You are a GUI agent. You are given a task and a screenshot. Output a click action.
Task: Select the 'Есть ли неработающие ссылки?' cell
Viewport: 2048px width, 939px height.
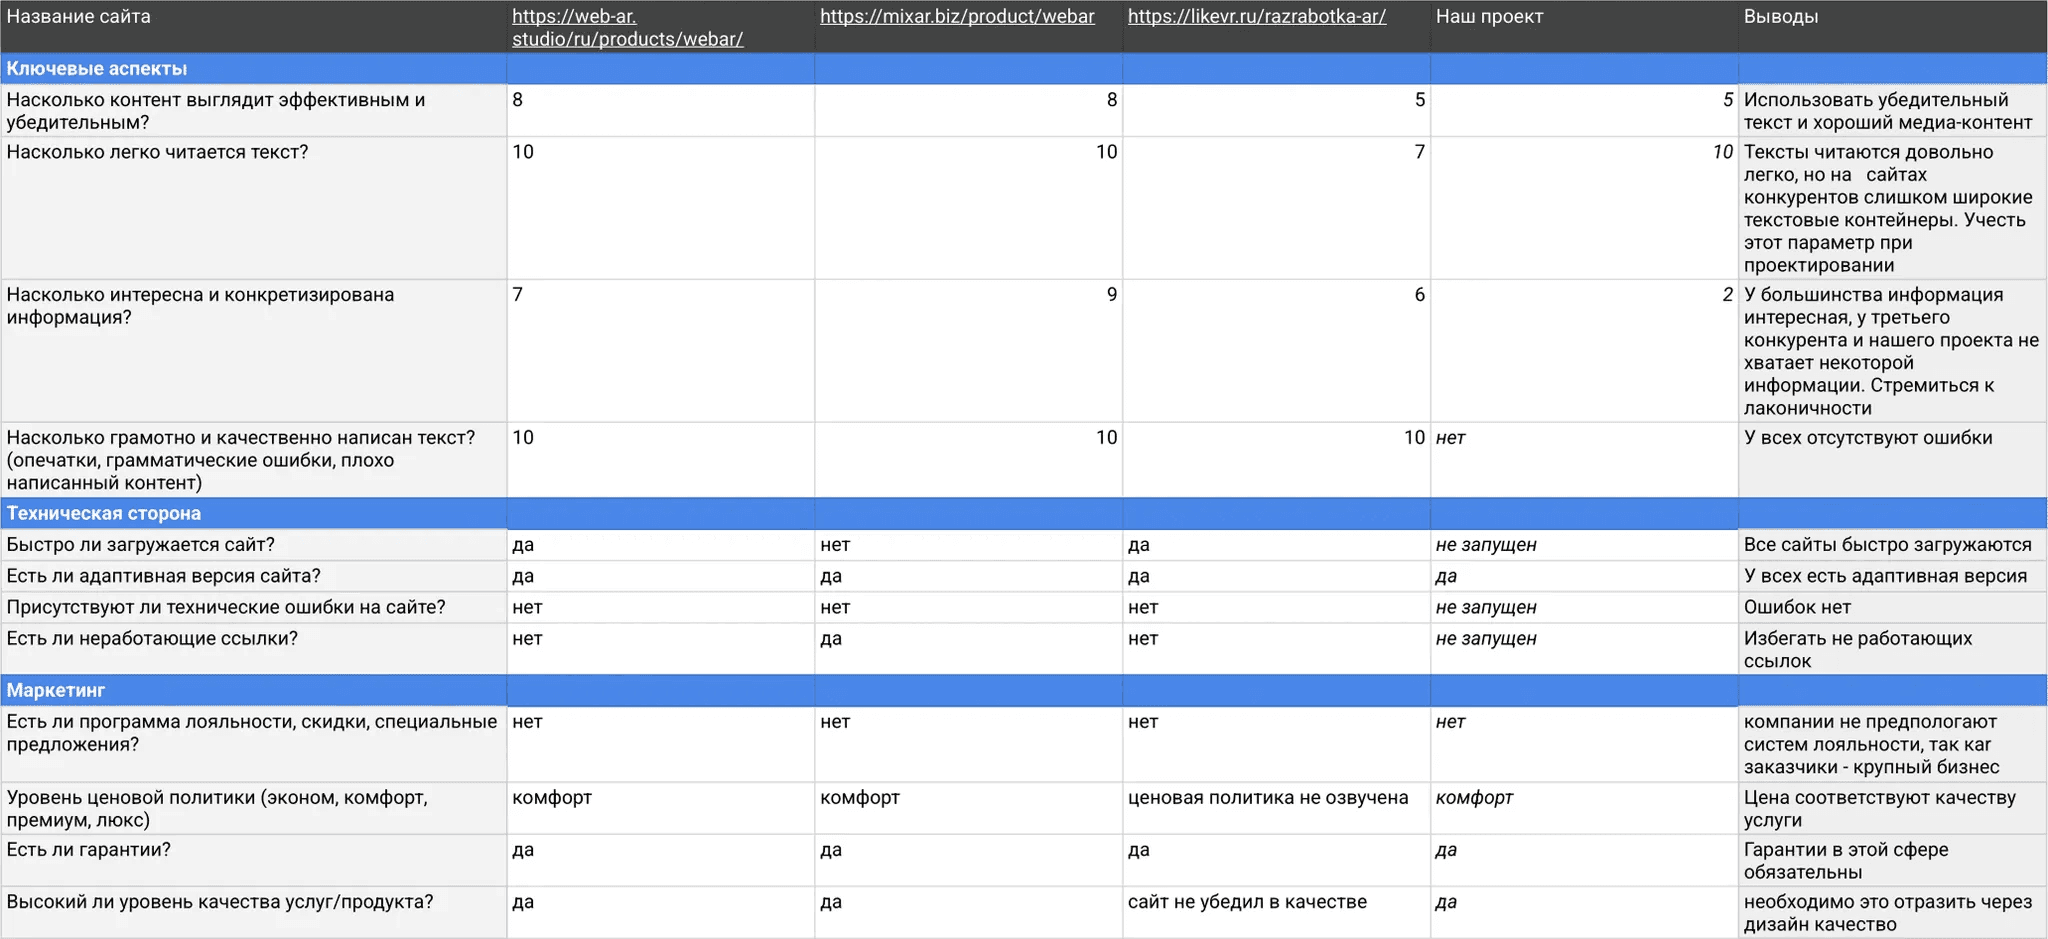pos(152,639)
